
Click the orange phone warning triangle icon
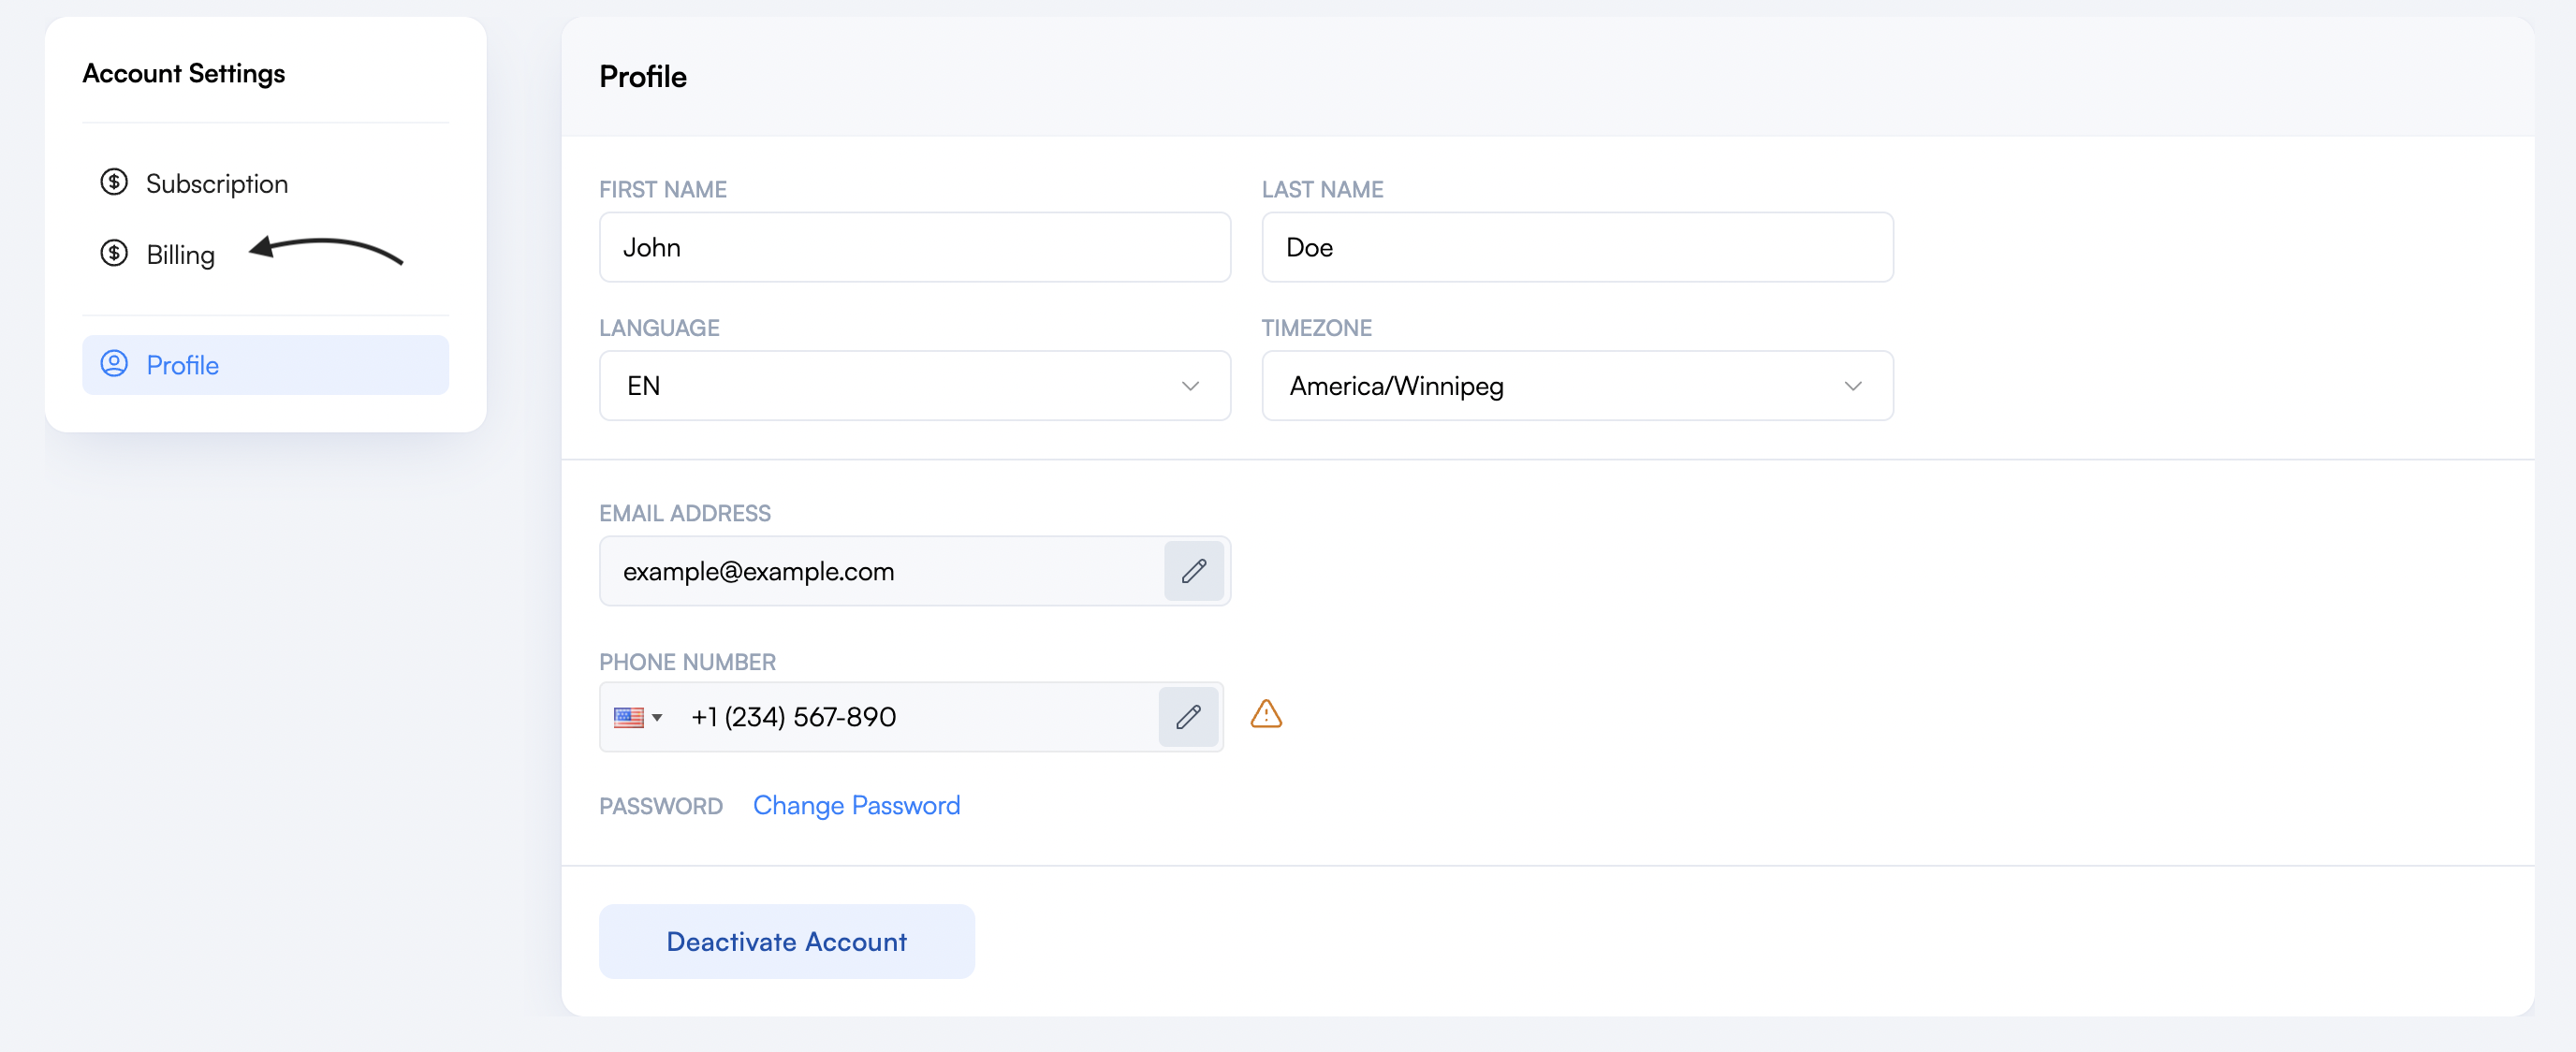[1266, 714]
